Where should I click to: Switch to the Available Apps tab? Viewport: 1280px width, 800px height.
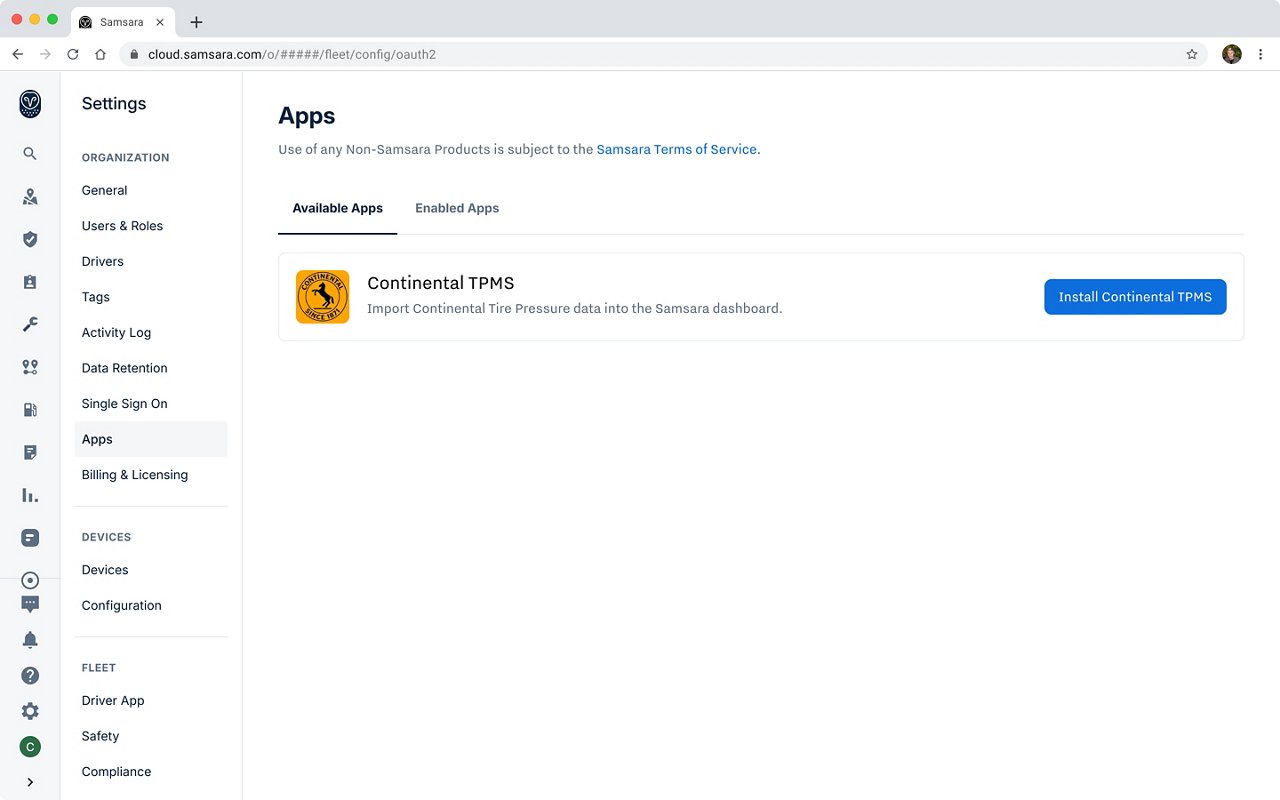point(337,208)
